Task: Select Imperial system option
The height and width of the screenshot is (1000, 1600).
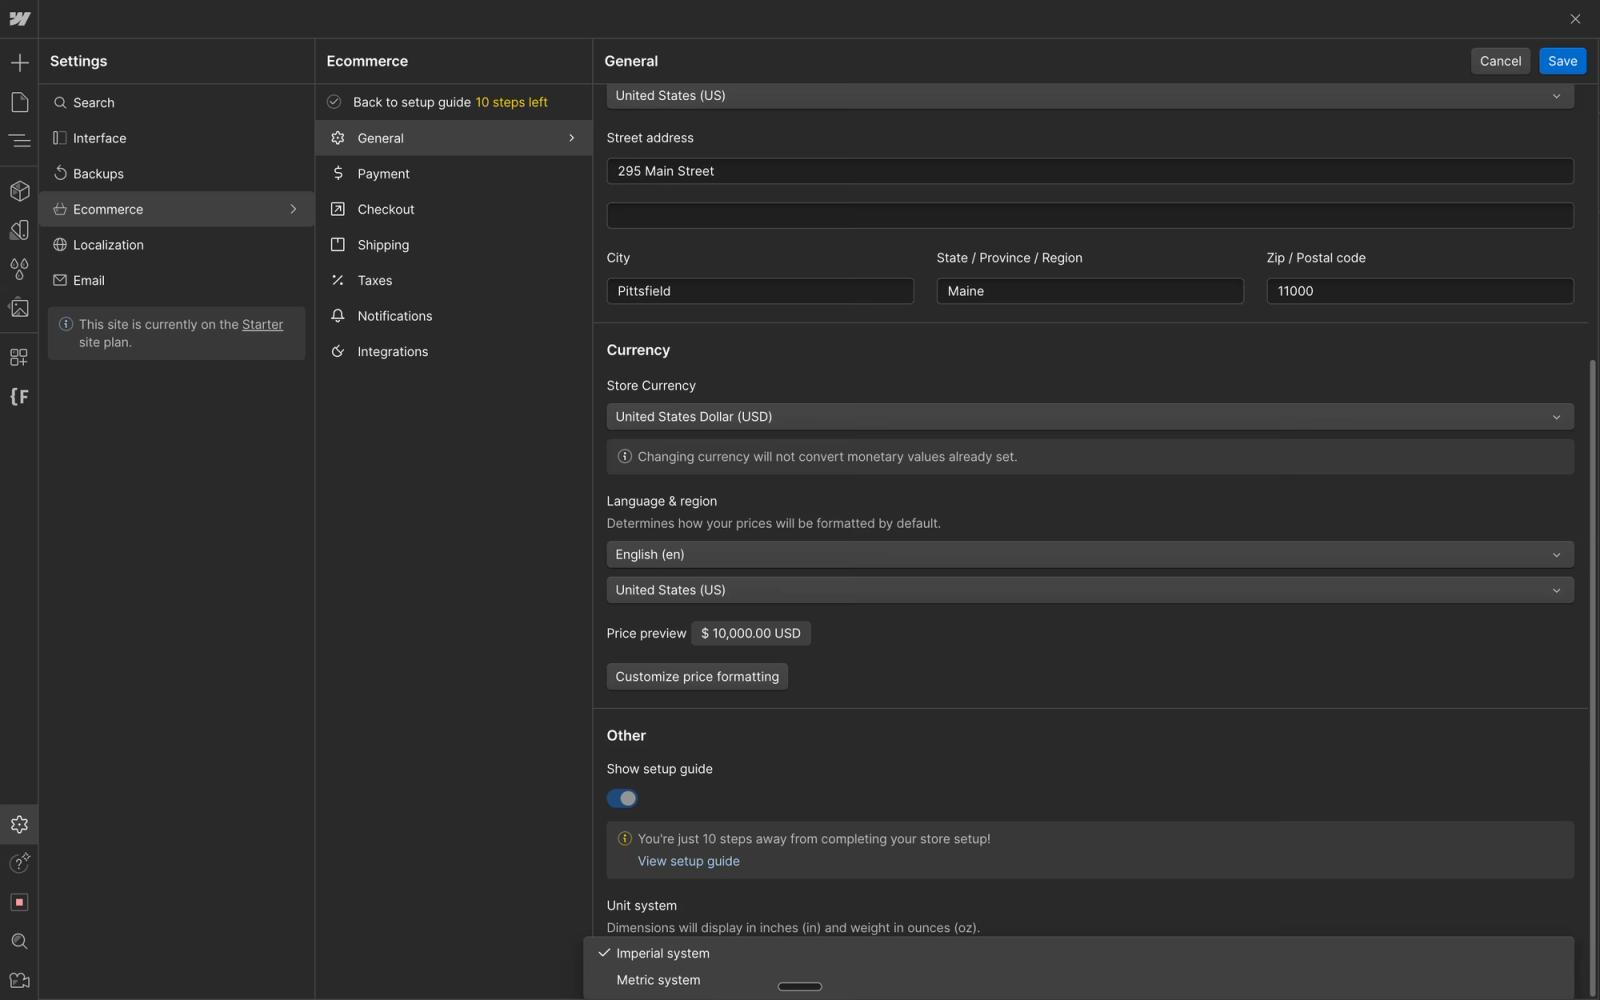Action: click(1079, 954)
